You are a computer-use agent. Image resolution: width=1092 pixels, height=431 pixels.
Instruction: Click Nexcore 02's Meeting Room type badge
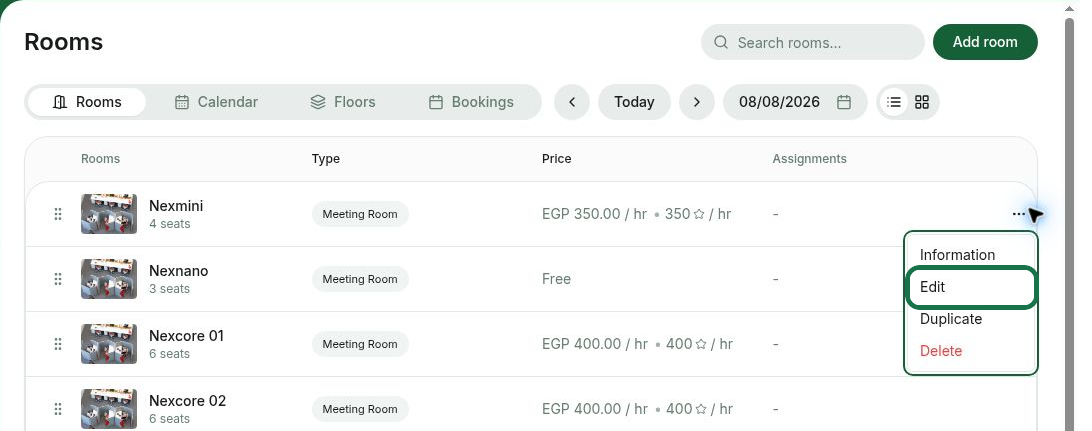(x=360, y=409)
